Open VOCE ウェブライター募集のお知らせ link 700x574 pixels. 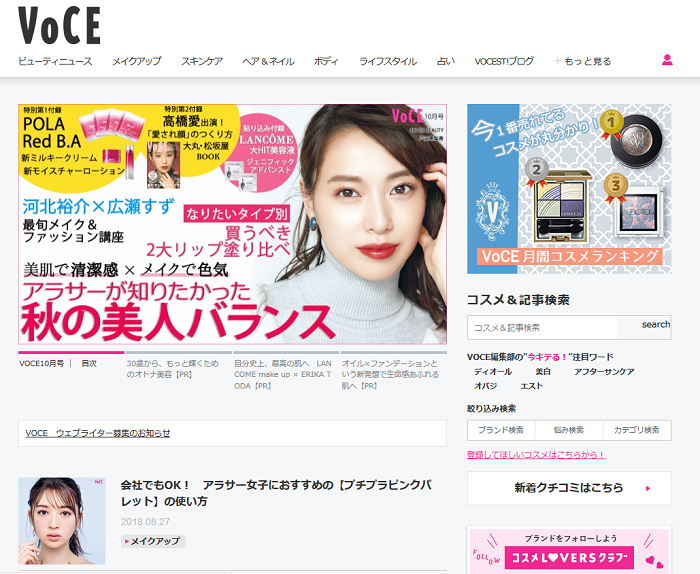(x=98, y=433)
